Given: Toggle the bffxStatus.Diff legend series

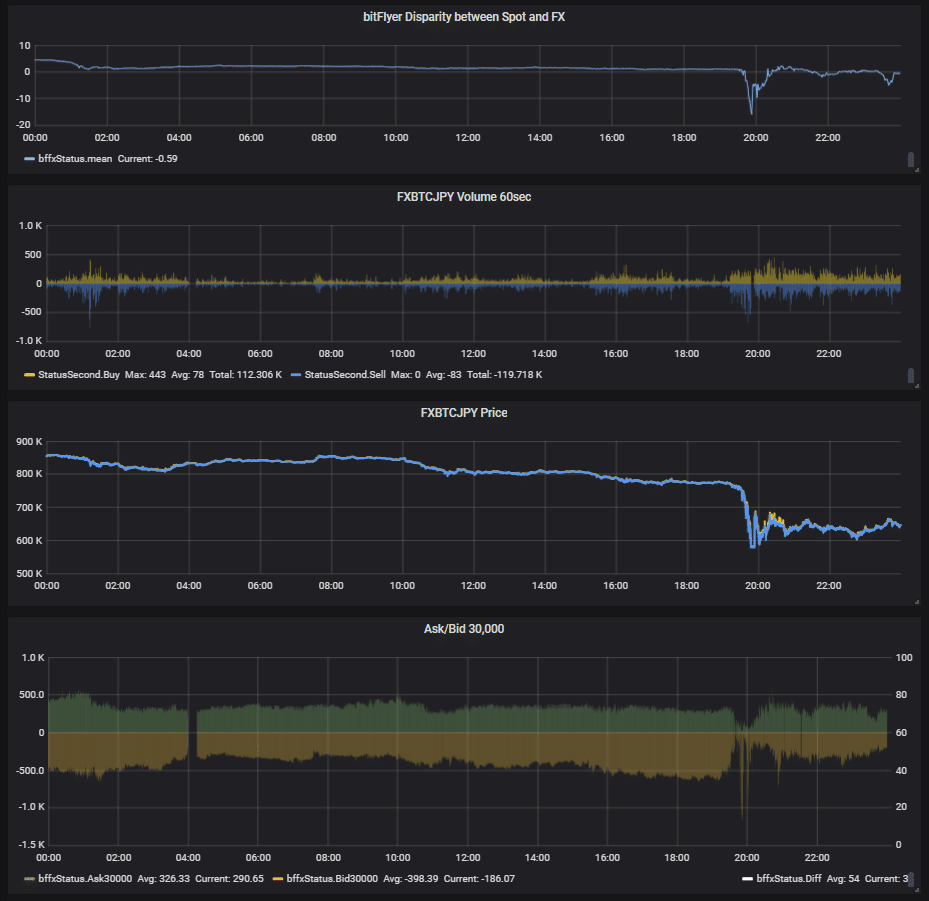Looking at the screenshot, I should coord(789,878).
